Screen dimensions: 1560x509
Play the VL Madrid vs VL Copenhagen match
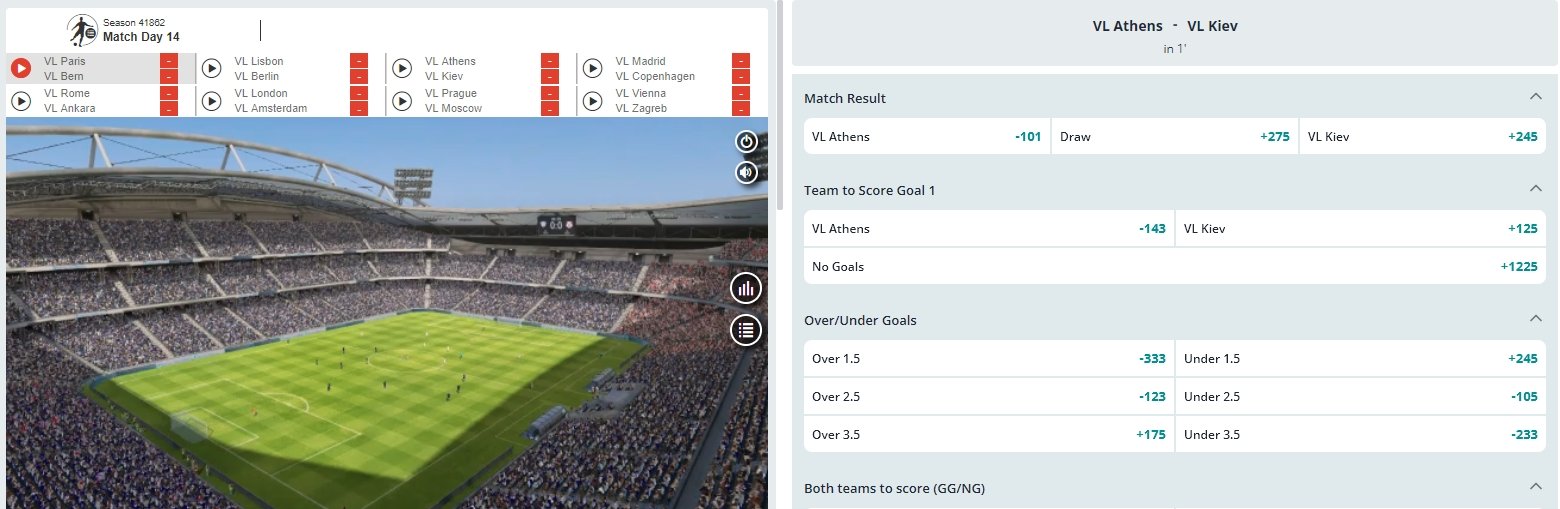click(593, 68)
